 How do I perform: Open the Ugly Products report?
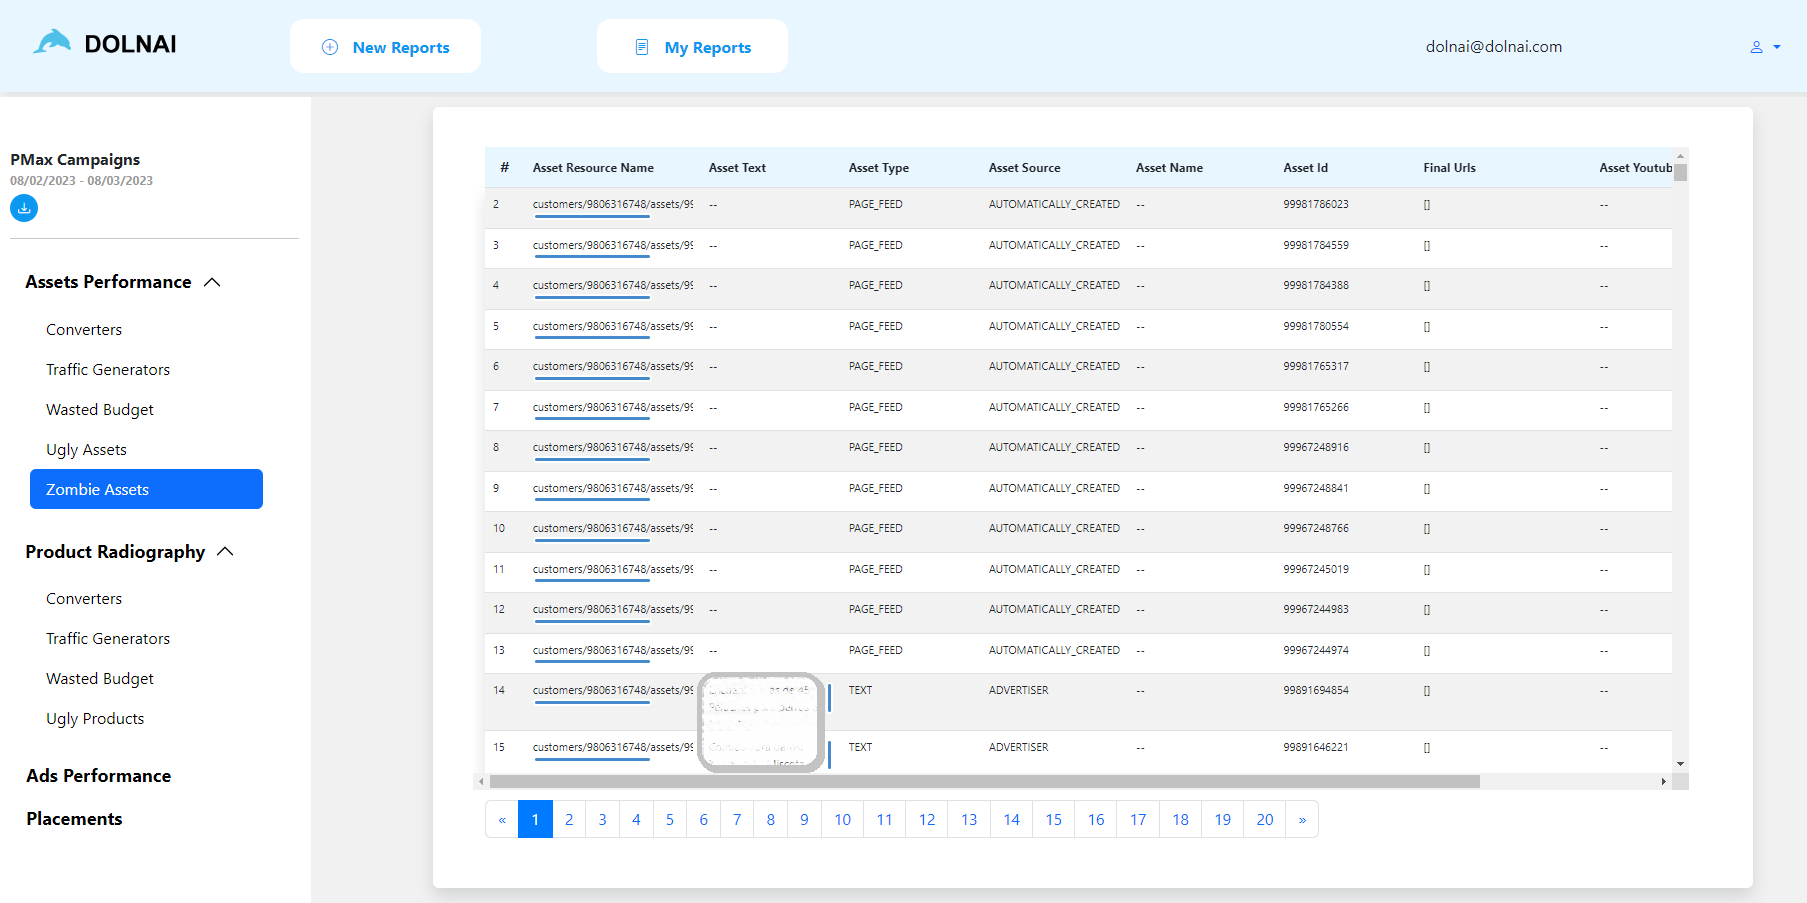point(95,718)
